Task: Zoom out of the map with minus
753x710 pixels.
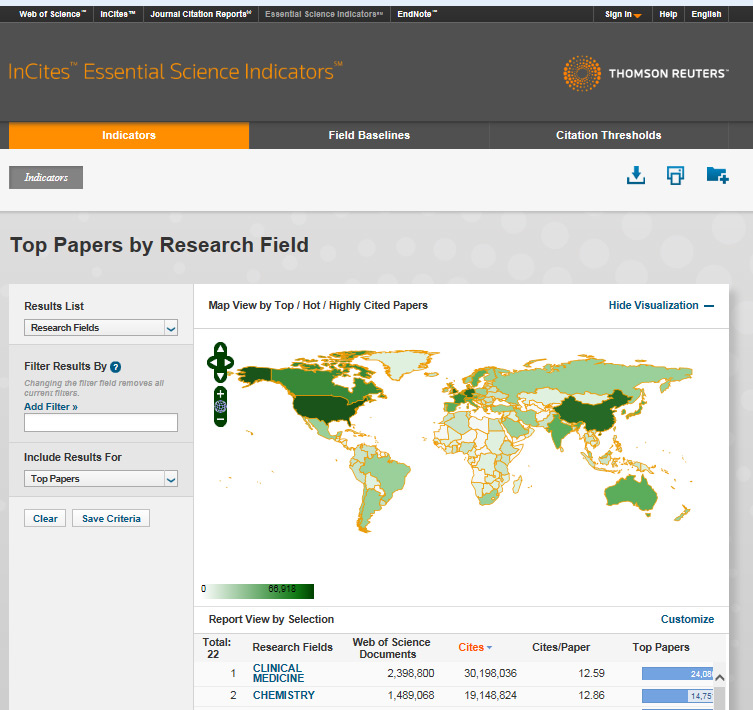Action: (x=220, y=419)
